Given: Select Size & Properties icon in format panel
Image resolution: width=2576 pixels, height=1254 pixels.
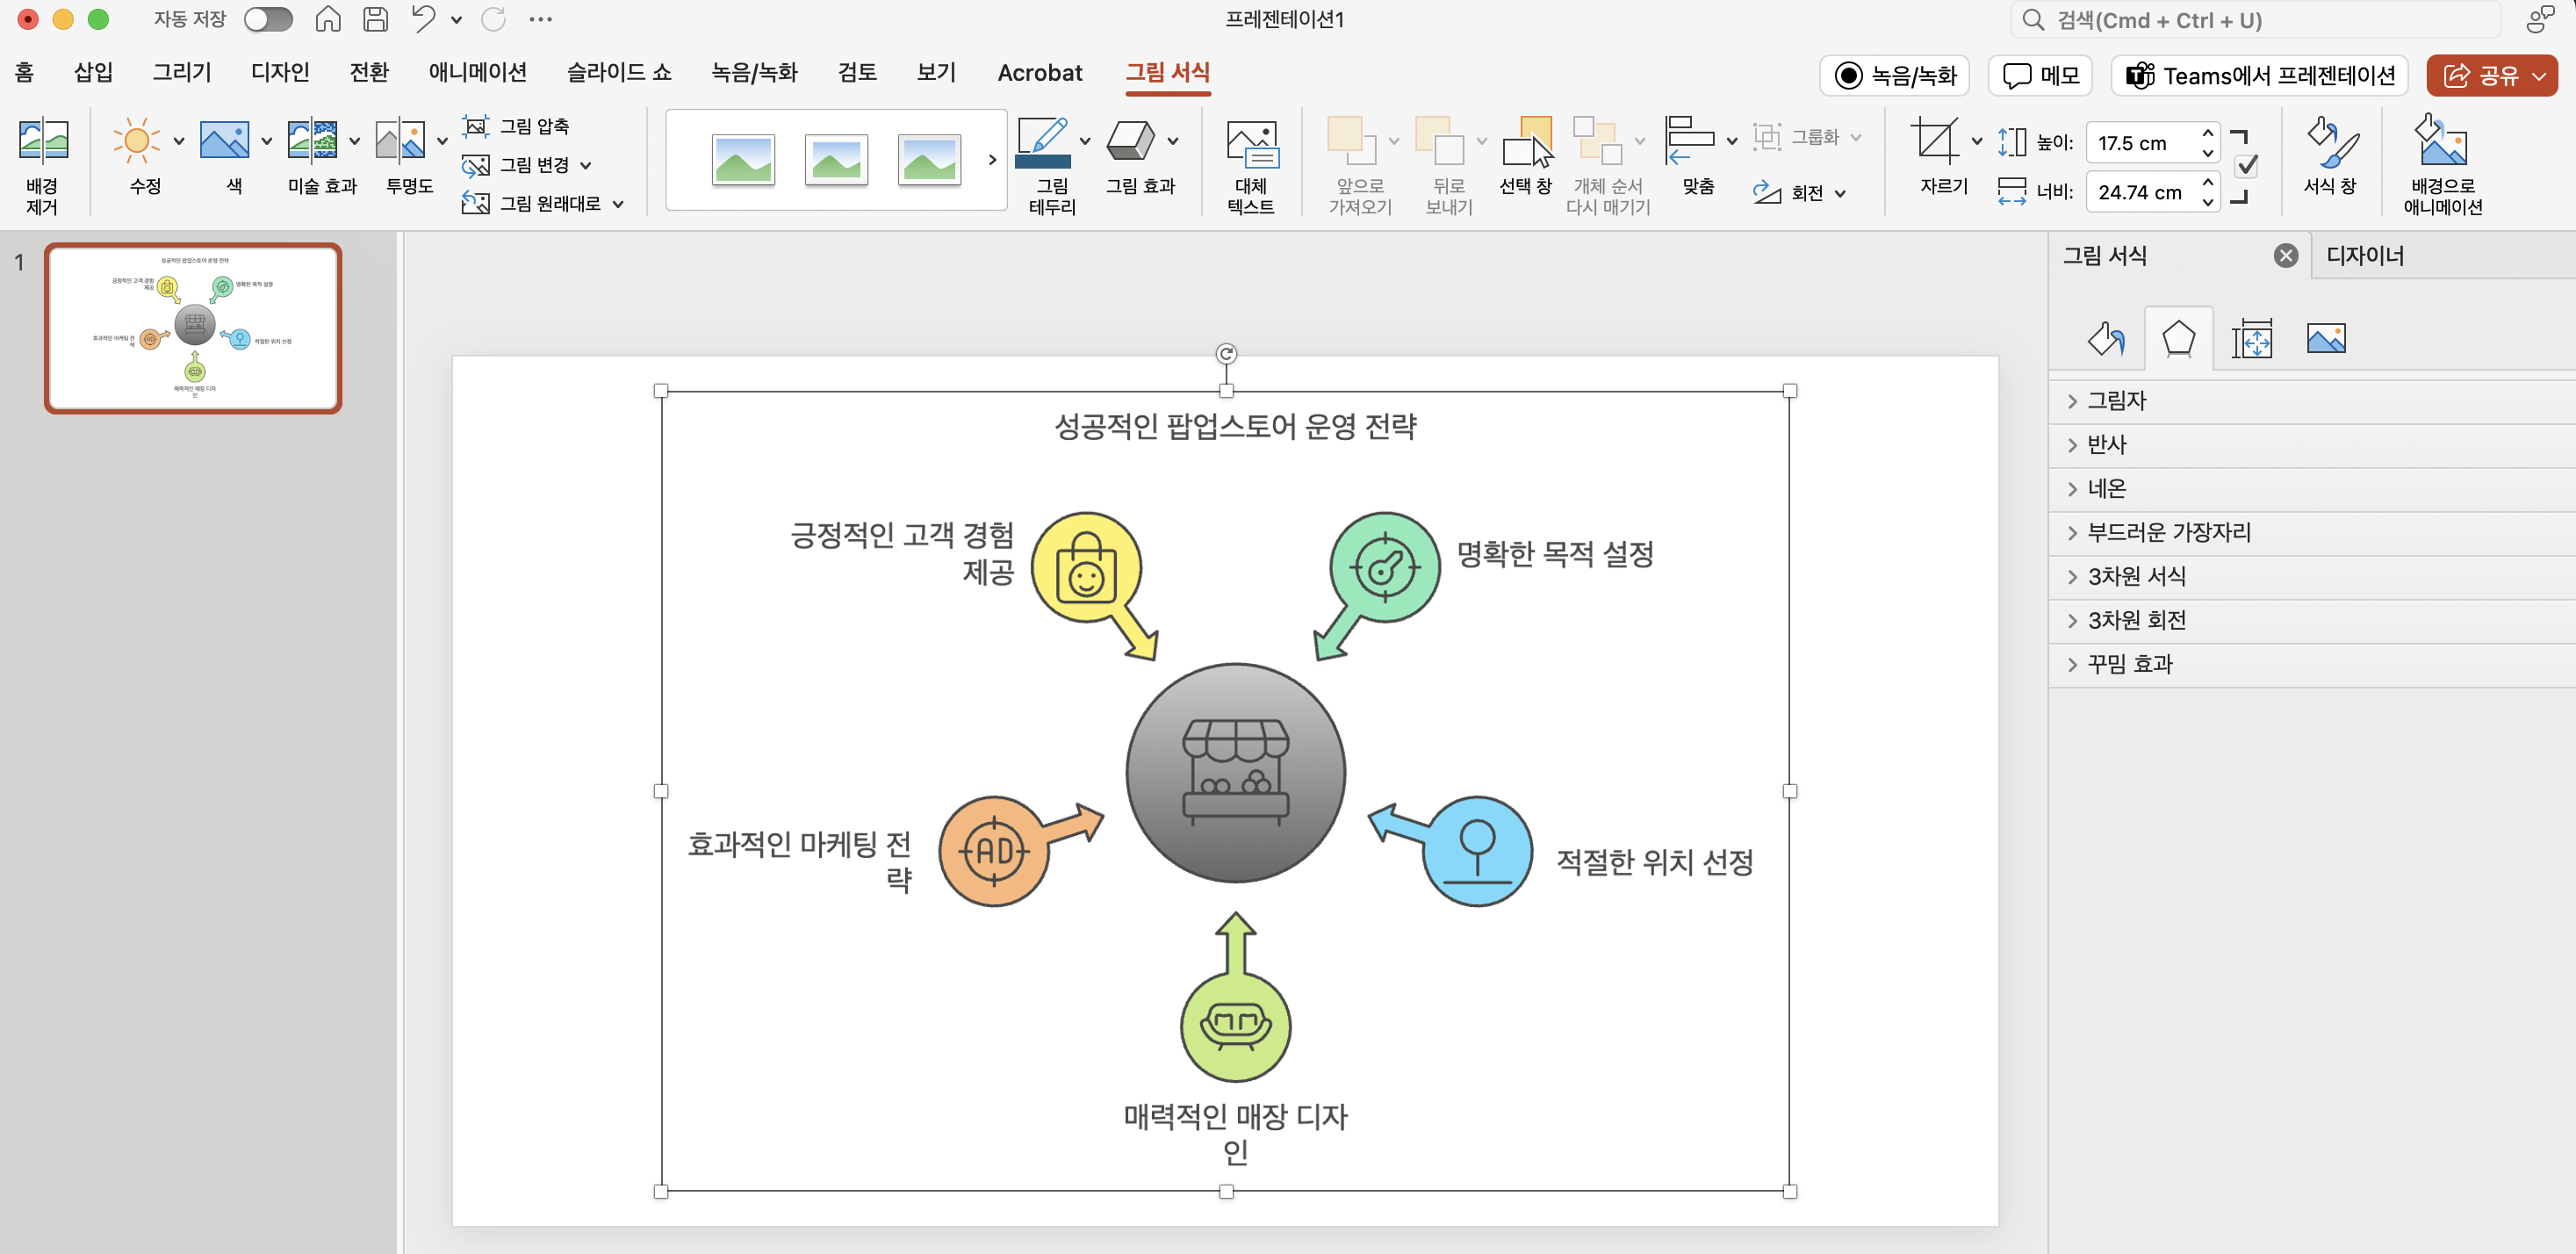Looking at the screenshot, I should 2252,339.
